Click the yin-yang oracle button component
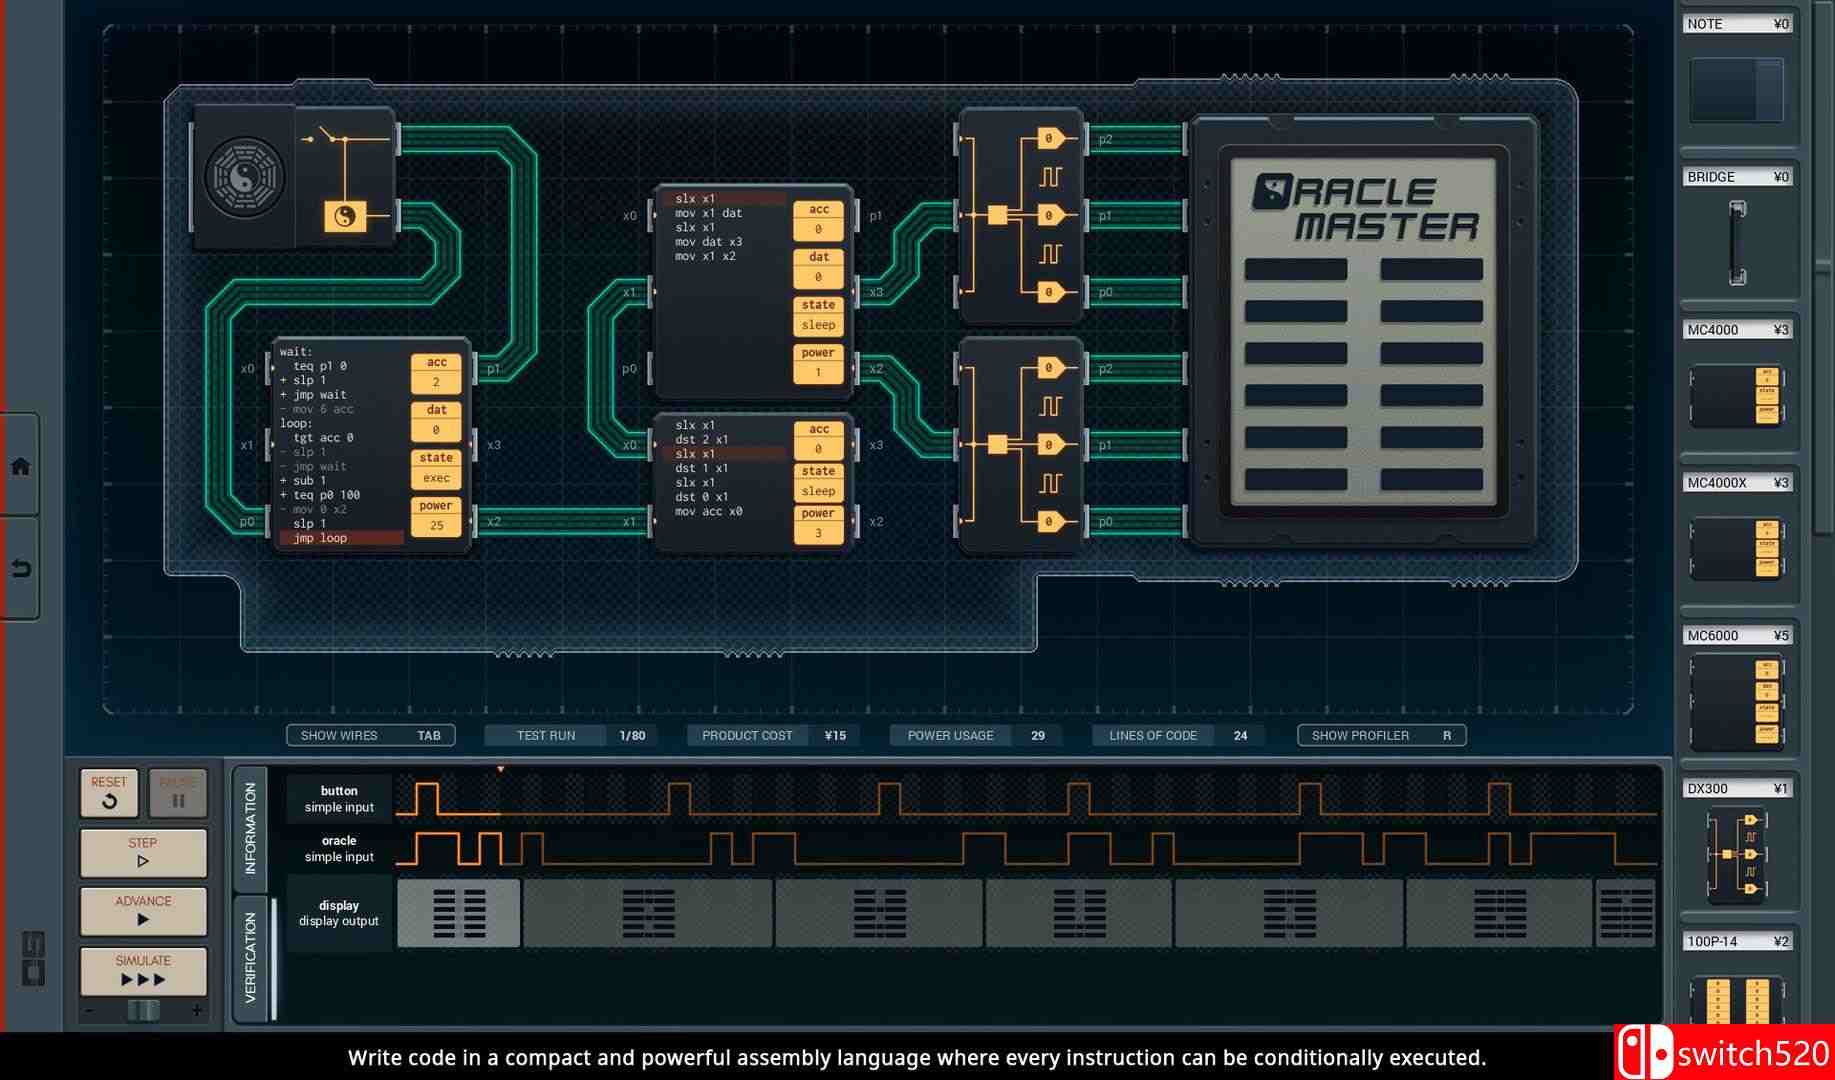This screenshot has width=1835, height=1080. (x=345, y=216)
